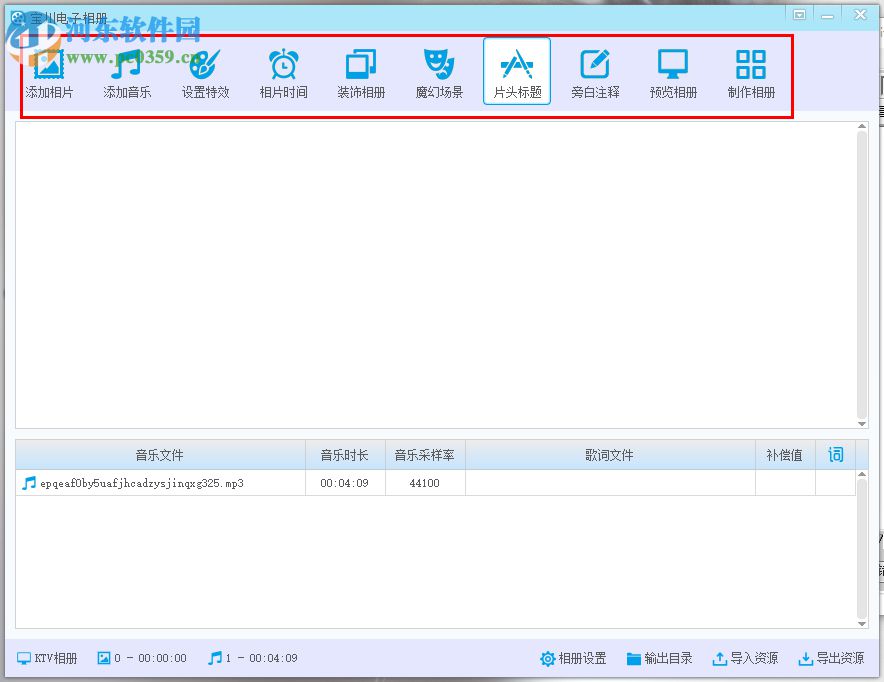Click 导出资源 export resources
Viewport: 884px width, 682px height.
click(x=831, y=658)
